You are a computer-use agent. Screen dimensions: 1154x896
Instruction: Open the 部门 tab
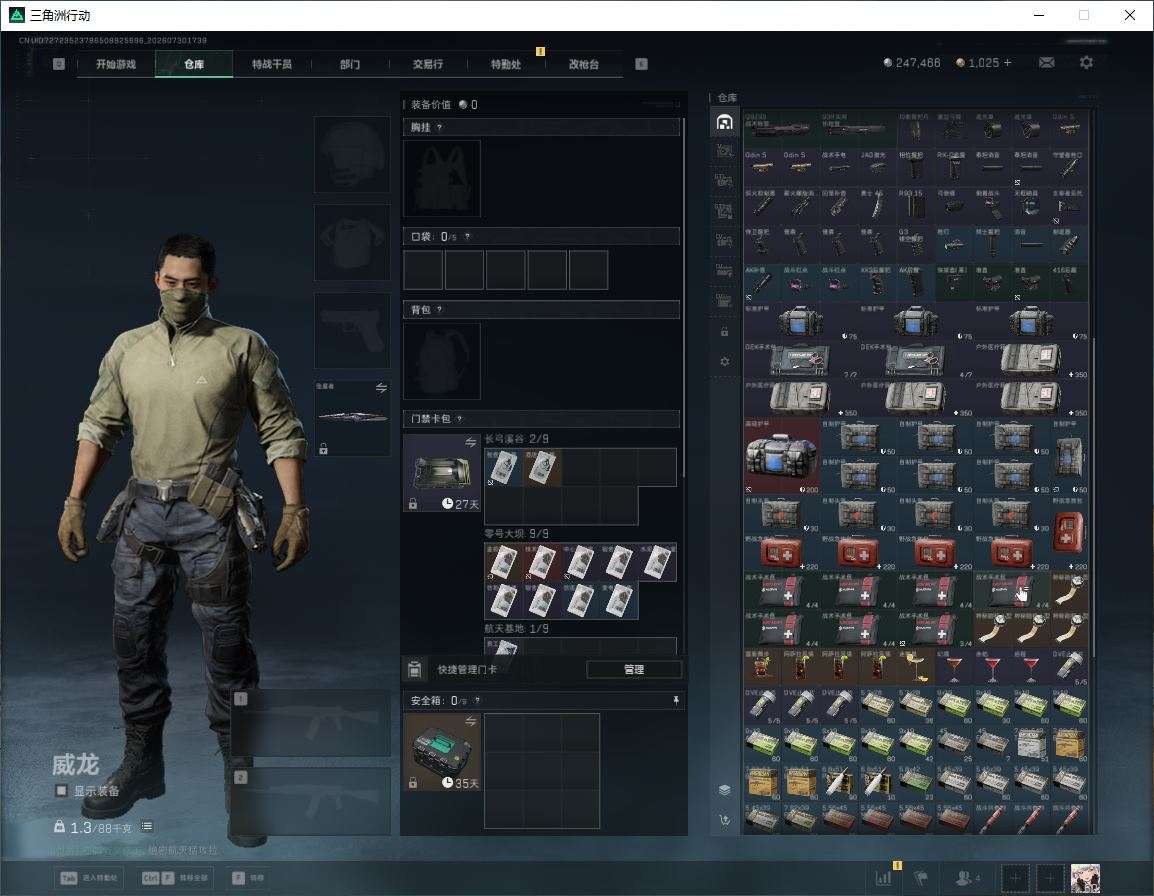click(350, 64)
